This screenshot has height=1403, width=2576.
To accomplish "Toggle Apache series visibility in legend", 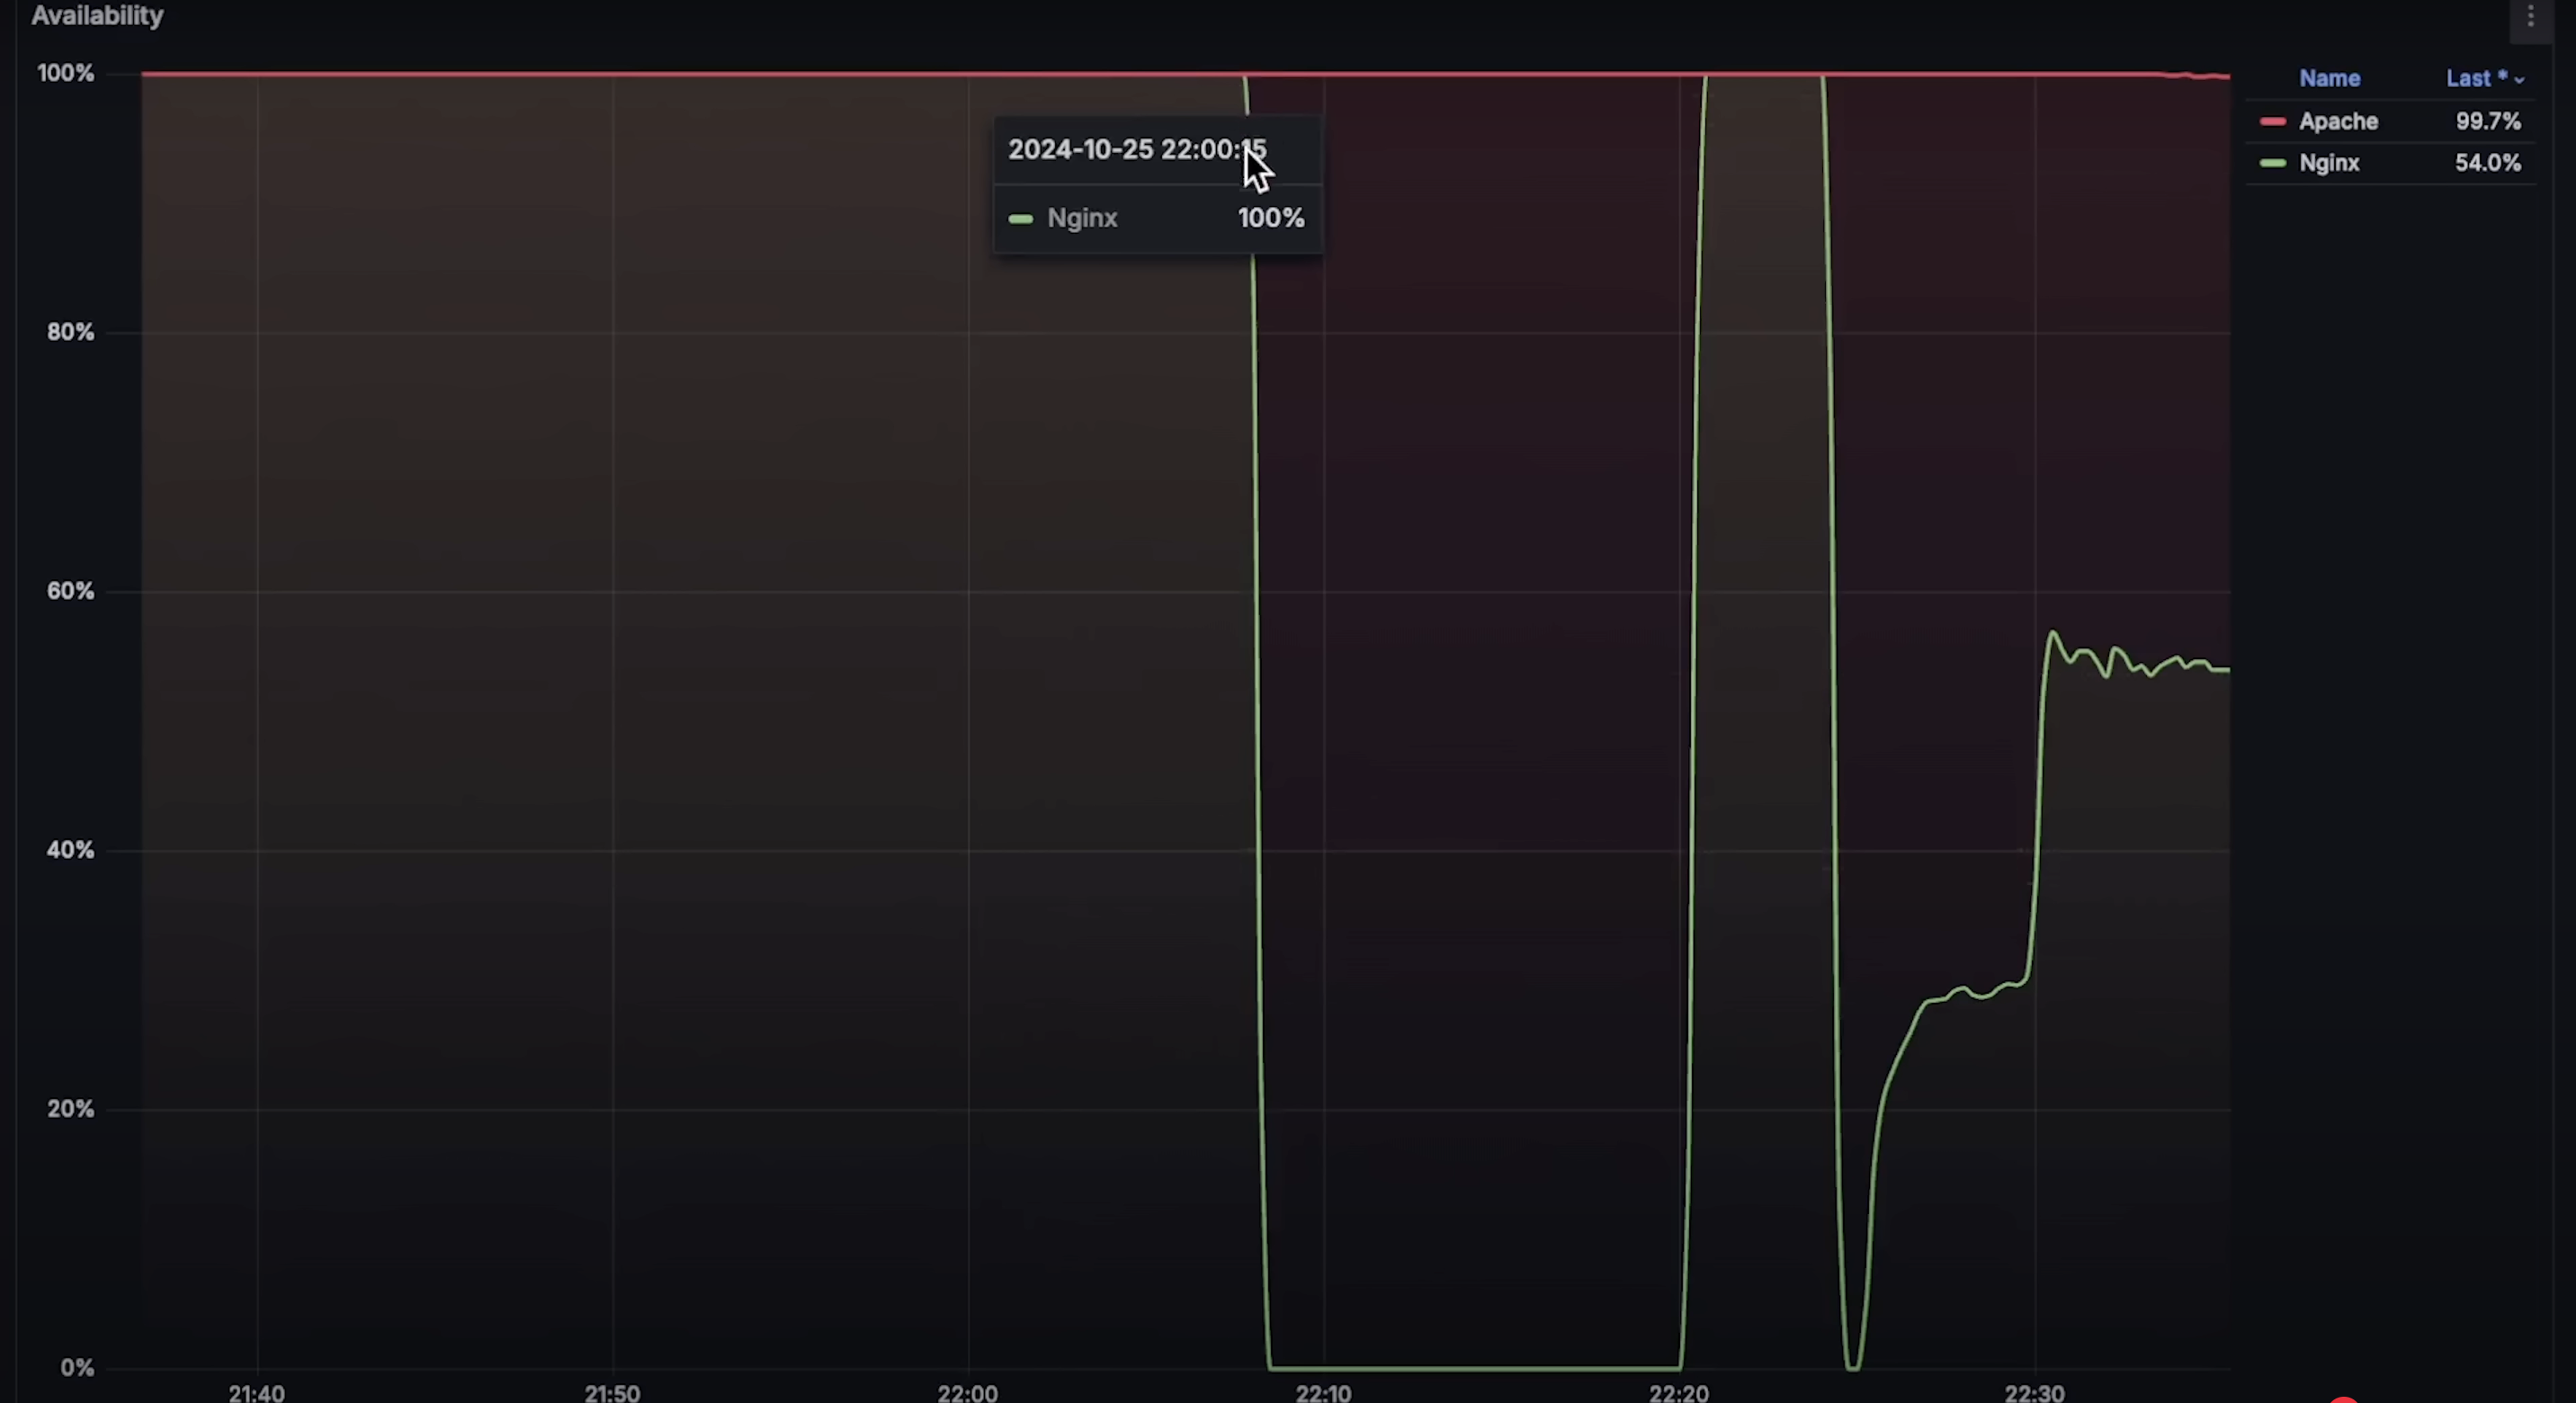I will pos(2337,122).
